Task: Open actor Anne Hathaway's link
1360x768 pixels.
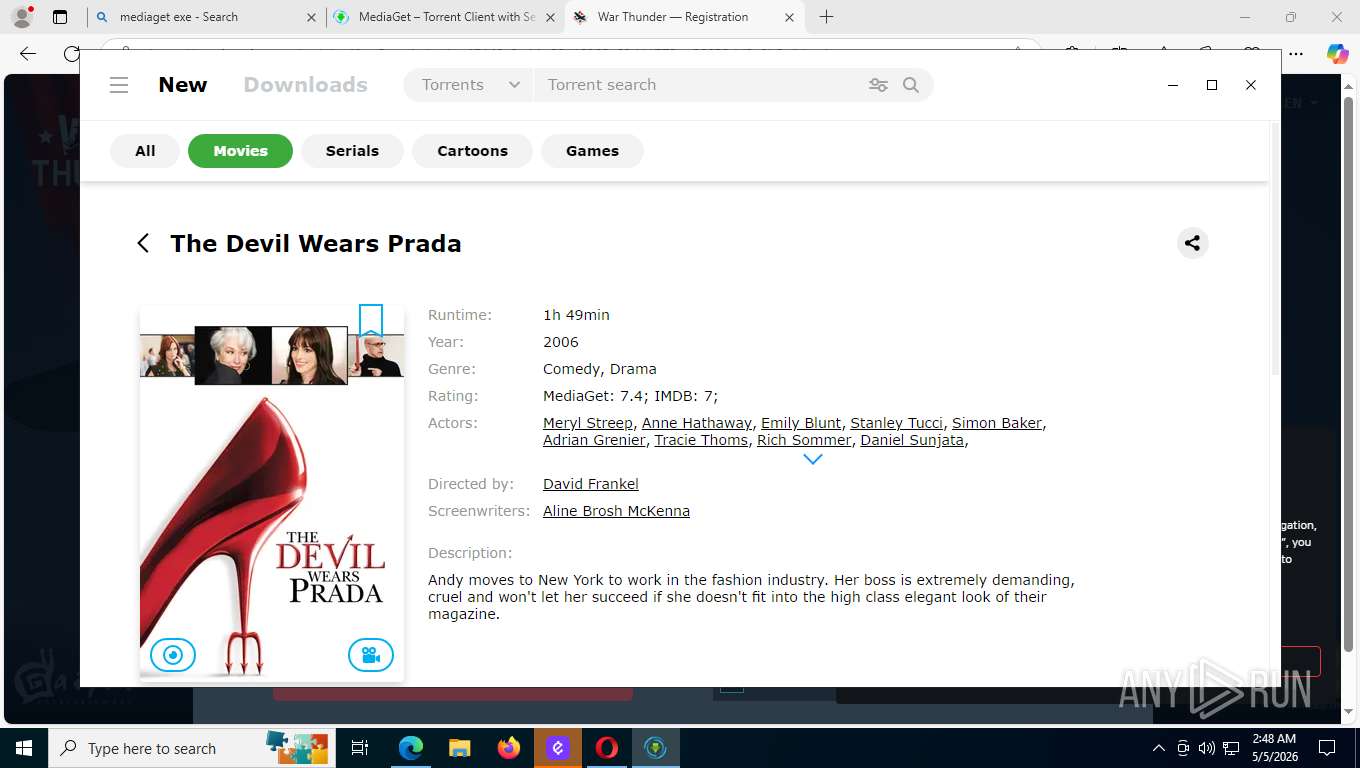Action: [x=697, y=423]
